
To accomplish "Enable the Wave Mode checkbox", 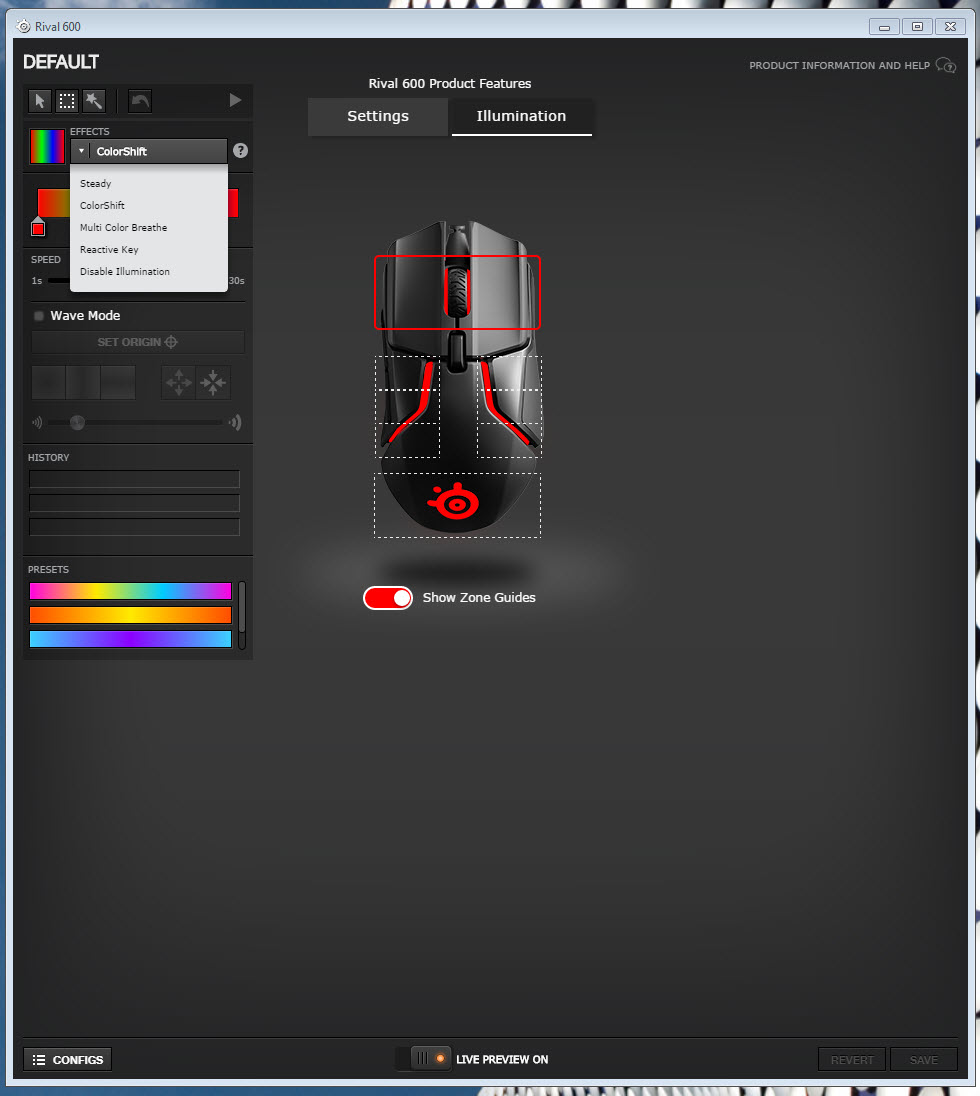I will (39, 316).
